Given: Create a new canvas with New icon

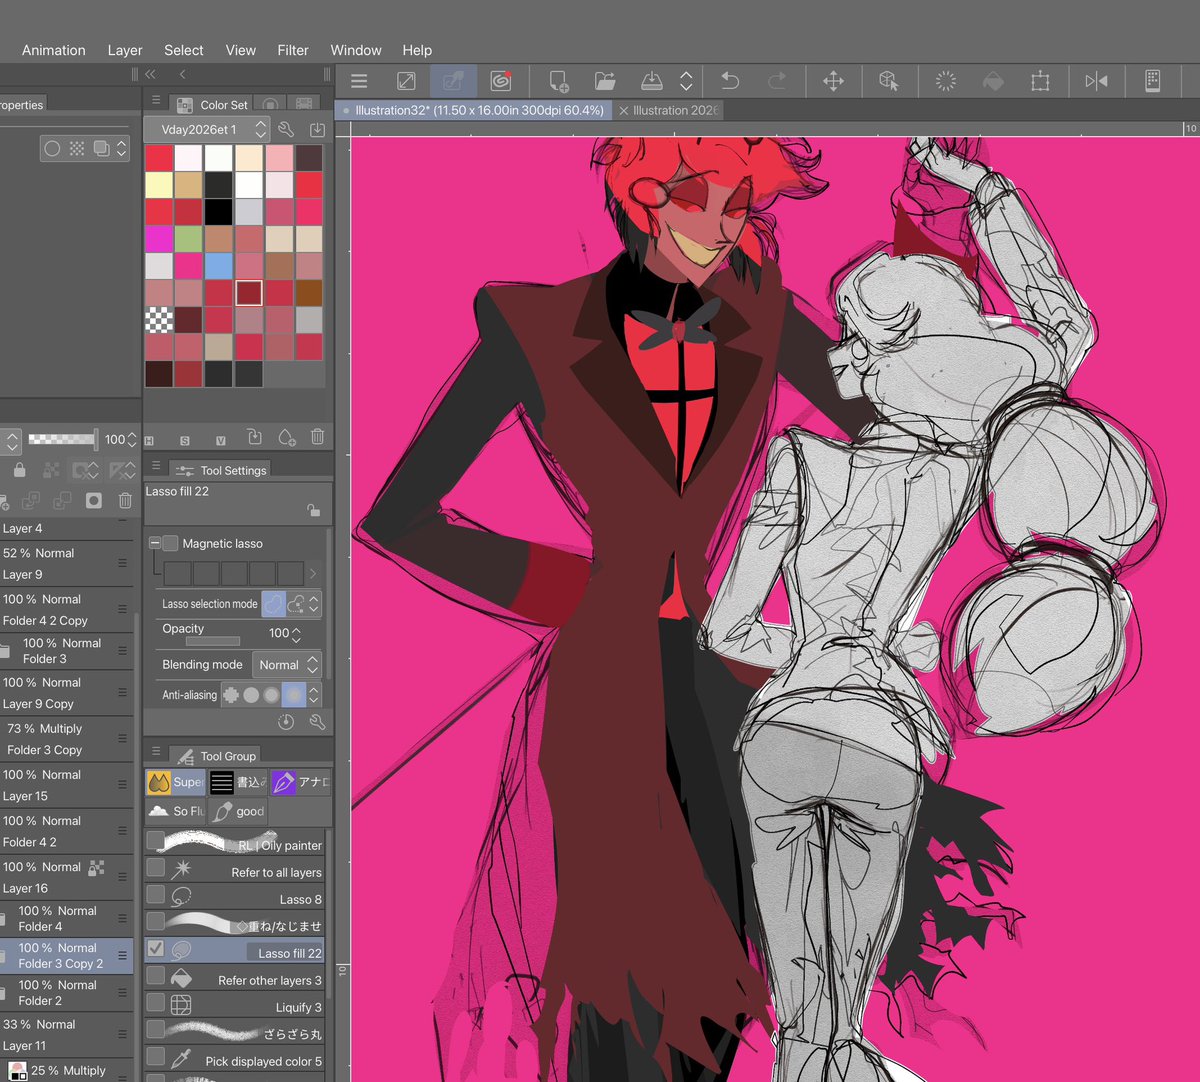Looking at the screenshot, I should pyautogui.click(x=559, y=81).
